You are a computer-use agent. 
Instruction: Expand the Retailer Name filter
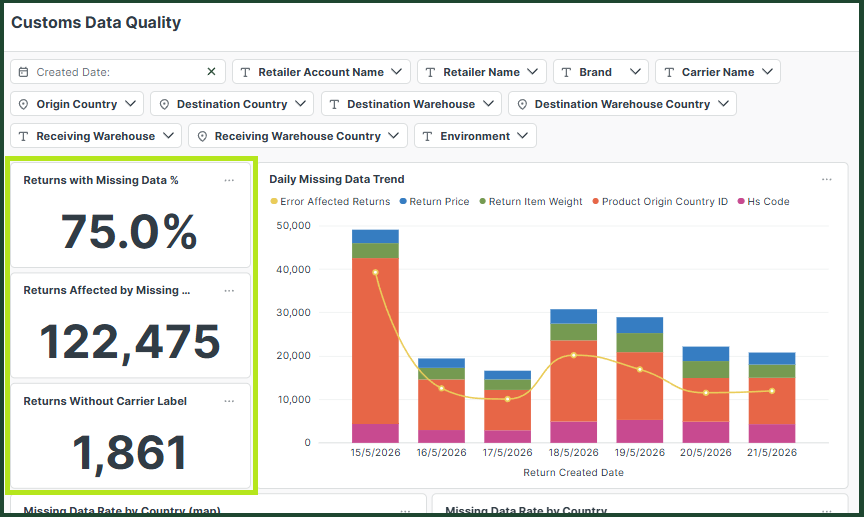[x=482, y=72]
